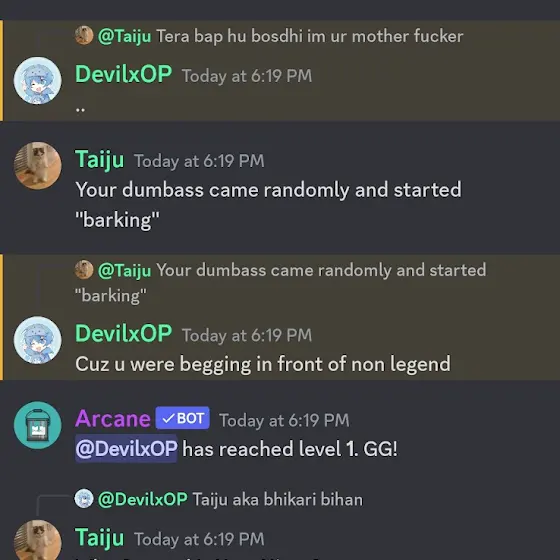Click small Taiju avatar in the barking reply preview
The height and width of the screenshot is (560, 560).
(x=84, y=270)
